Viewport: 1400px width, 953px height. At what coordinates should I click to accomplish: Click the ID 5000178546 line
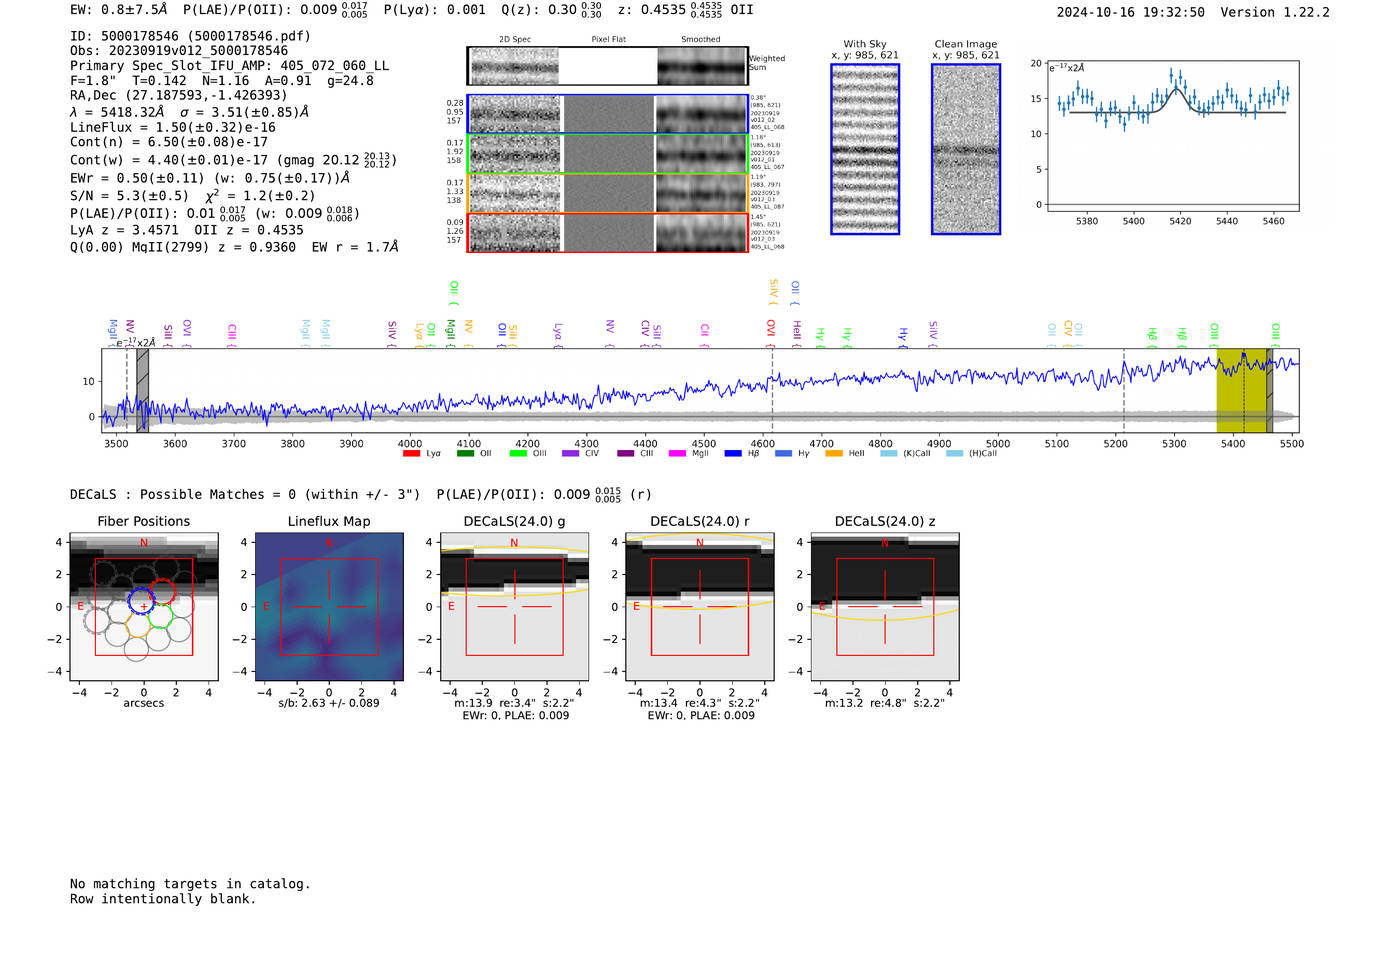pos(190,36)
